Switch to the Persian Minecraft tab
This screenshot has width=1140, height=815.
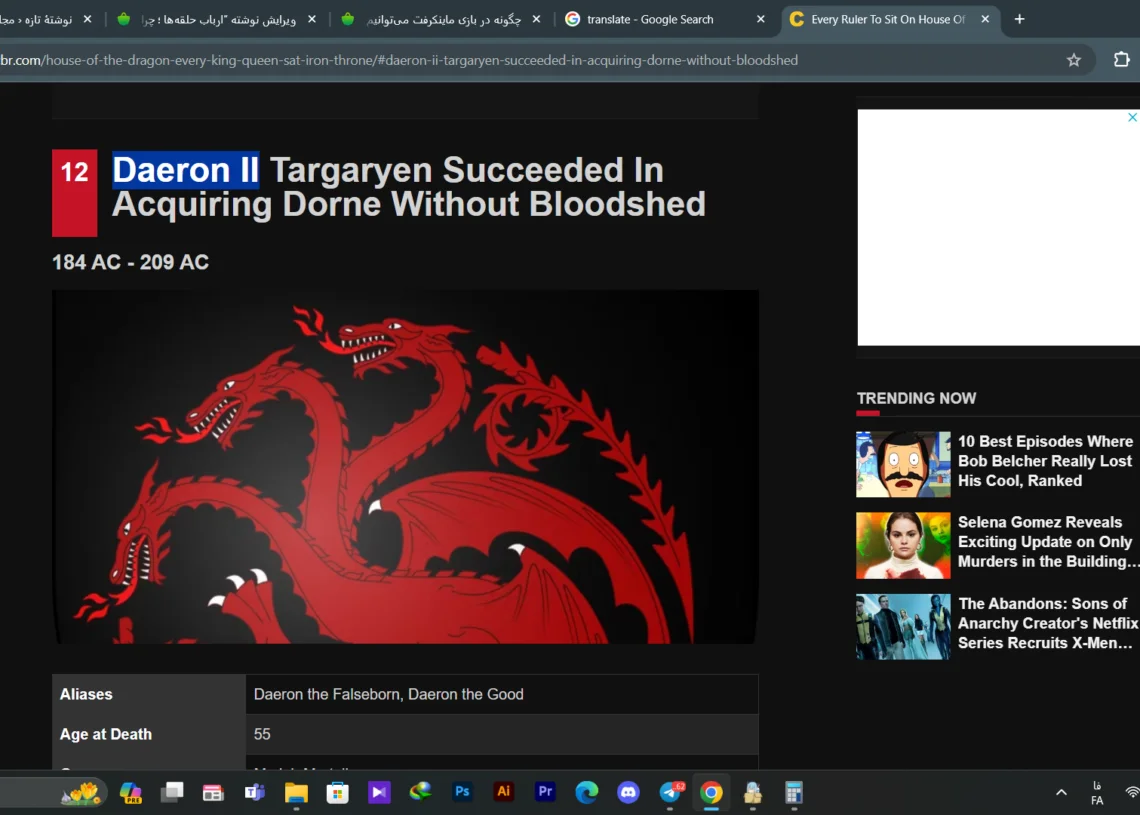point(441,20)
